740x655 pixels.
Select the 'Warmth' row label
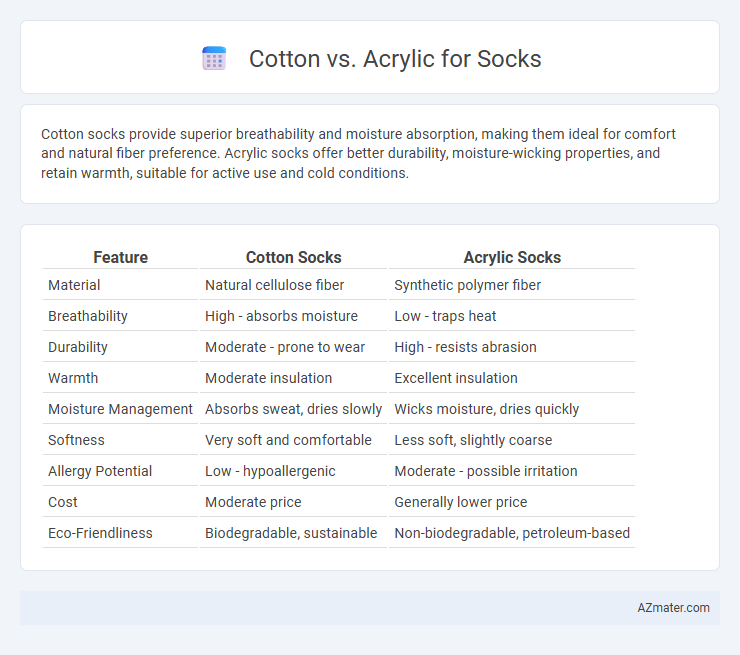[73, 378]
